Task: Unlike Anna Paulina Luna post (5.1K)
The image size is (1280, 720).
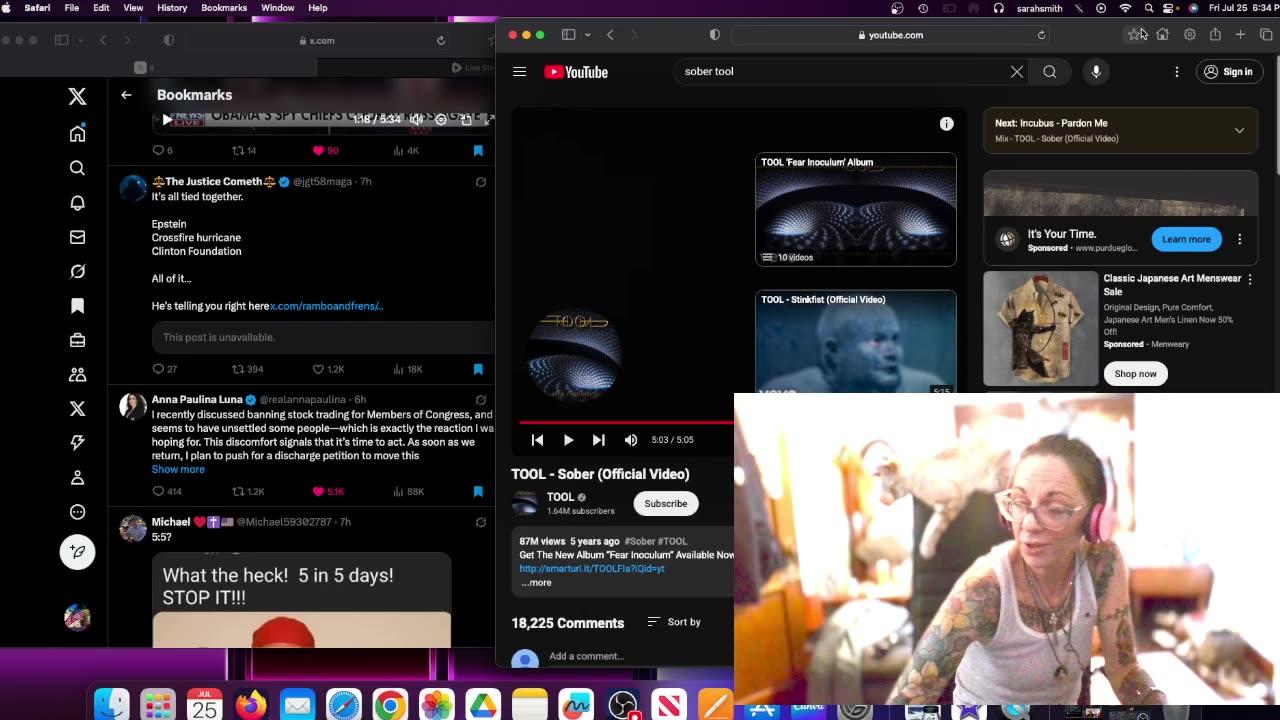Action: [x=319, y=491]
